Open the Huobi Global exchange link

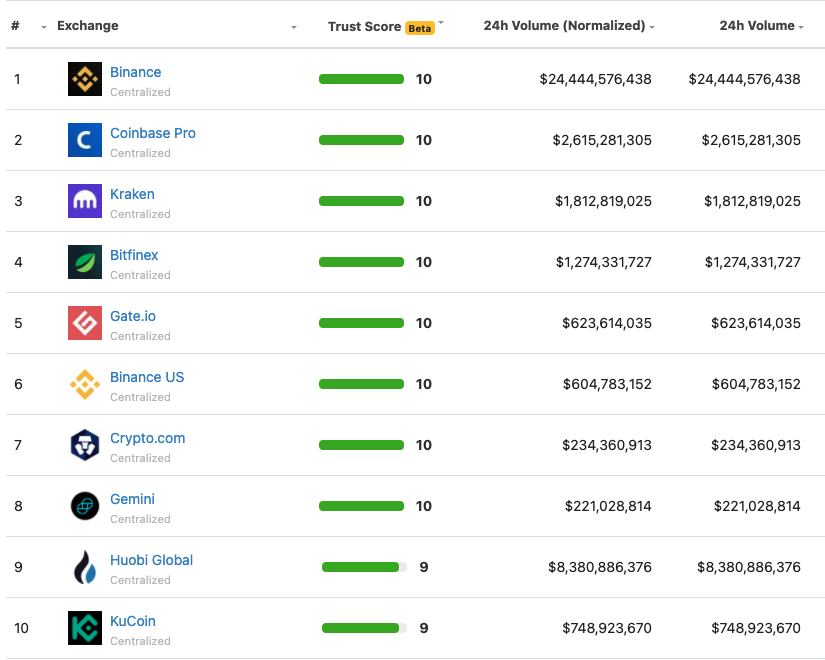click(x=151, y=561)
